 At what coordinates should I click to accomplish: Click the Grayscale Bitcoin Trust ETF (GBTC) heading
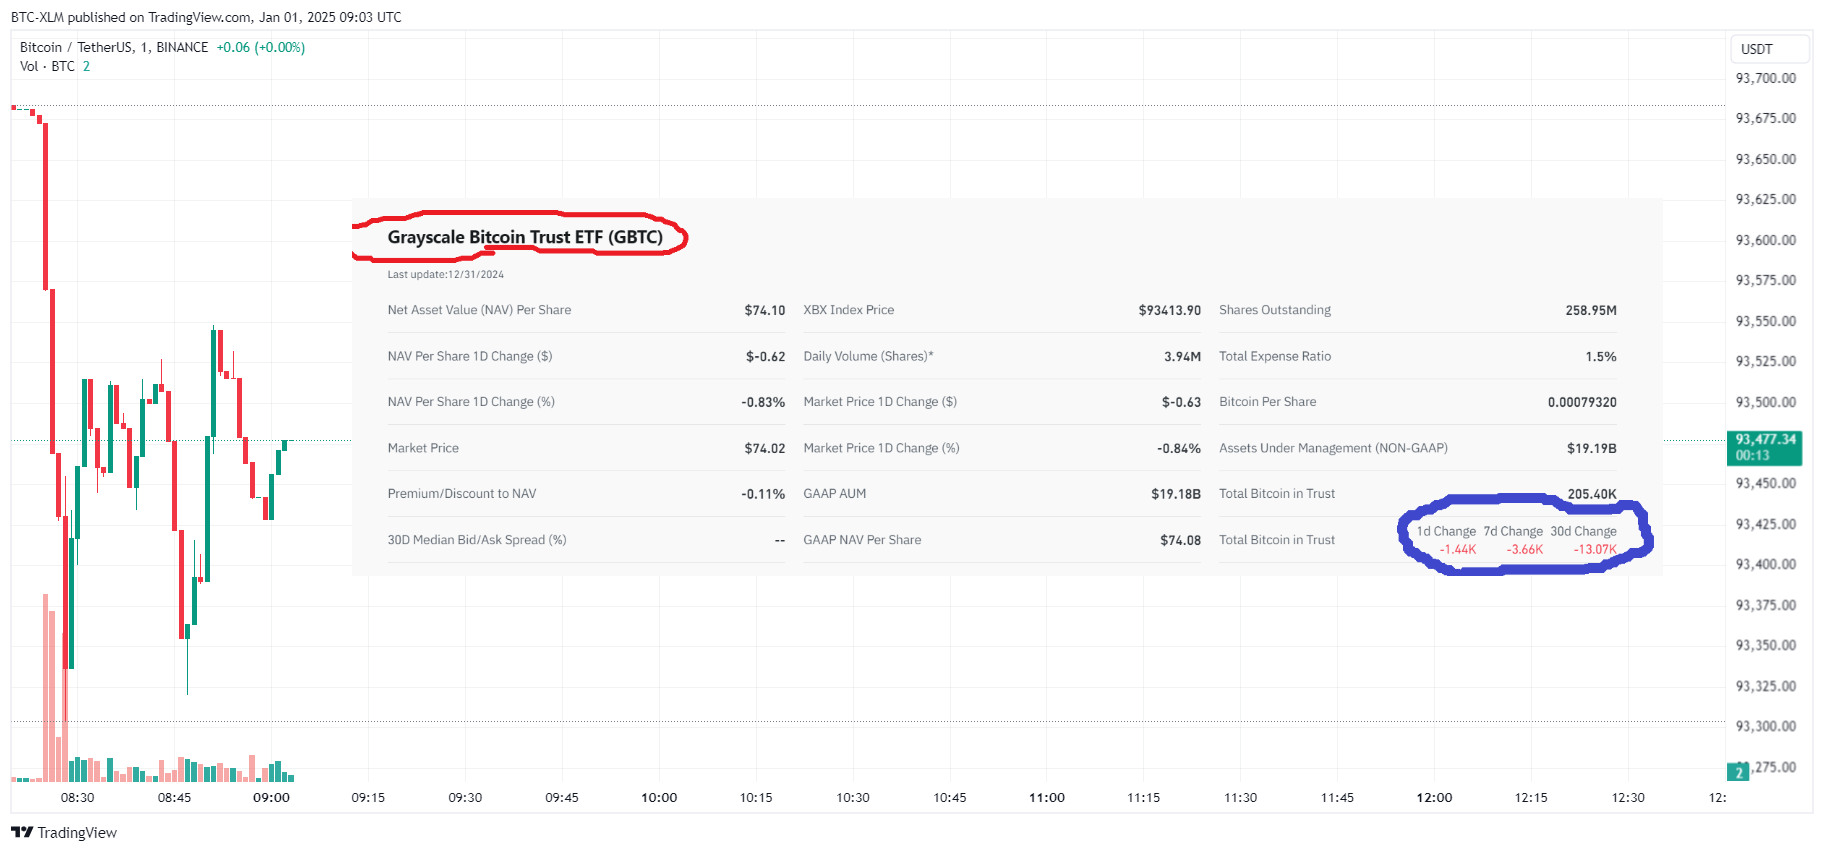tap(525, 237)
